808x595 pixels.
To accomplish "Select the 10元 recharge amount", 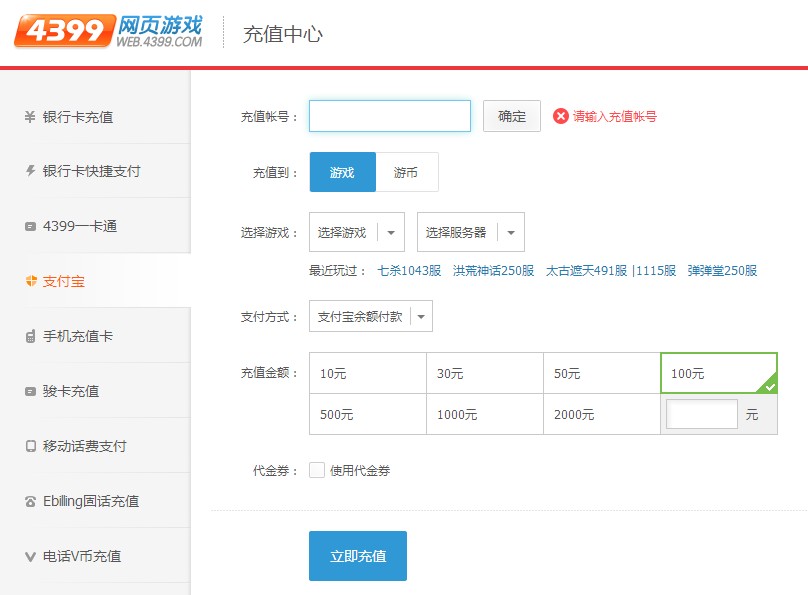I will 368,373.
